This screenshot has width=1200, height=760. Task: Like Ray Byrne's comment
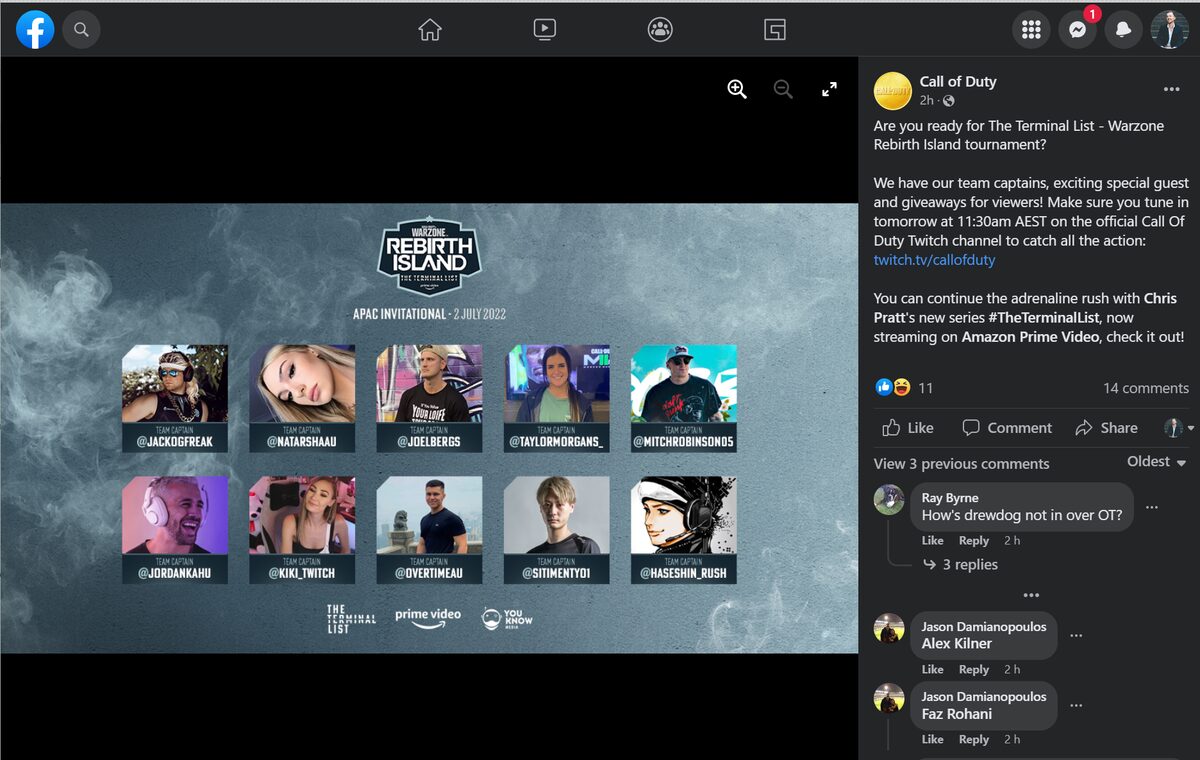(933, 541)
